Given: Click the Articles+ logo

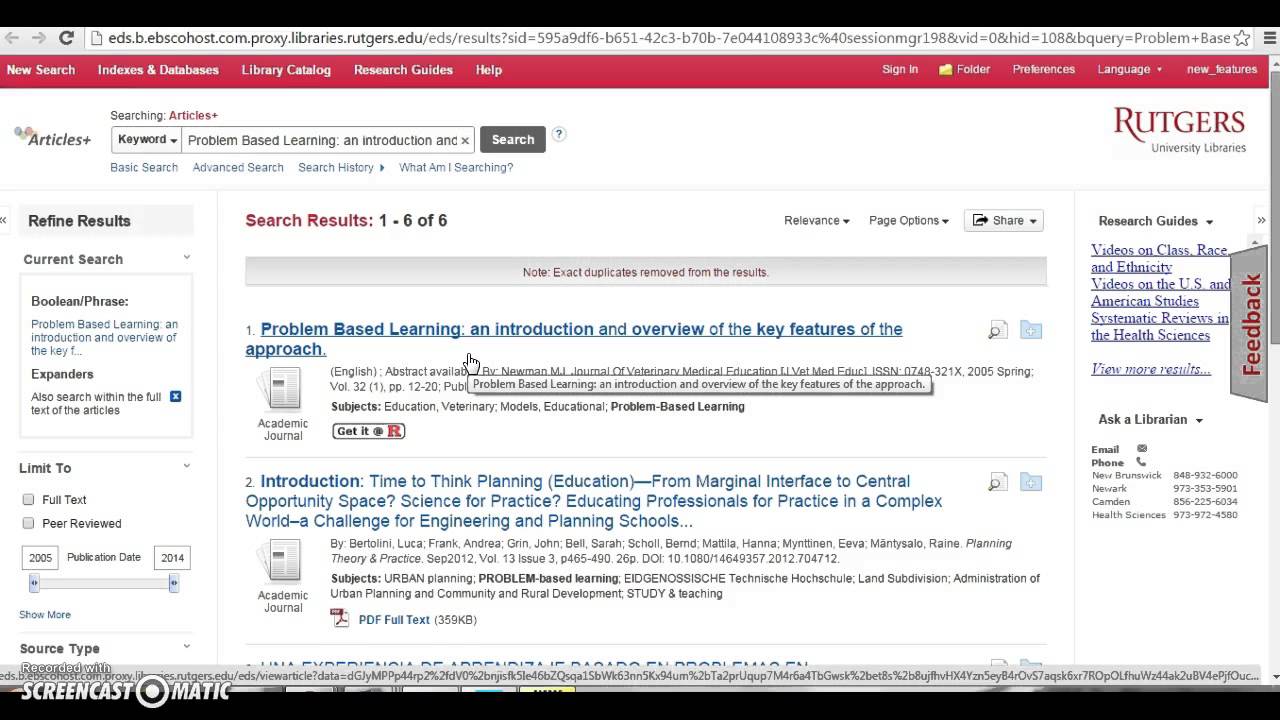Looking at the screenshot, I should tap(53, 138).
